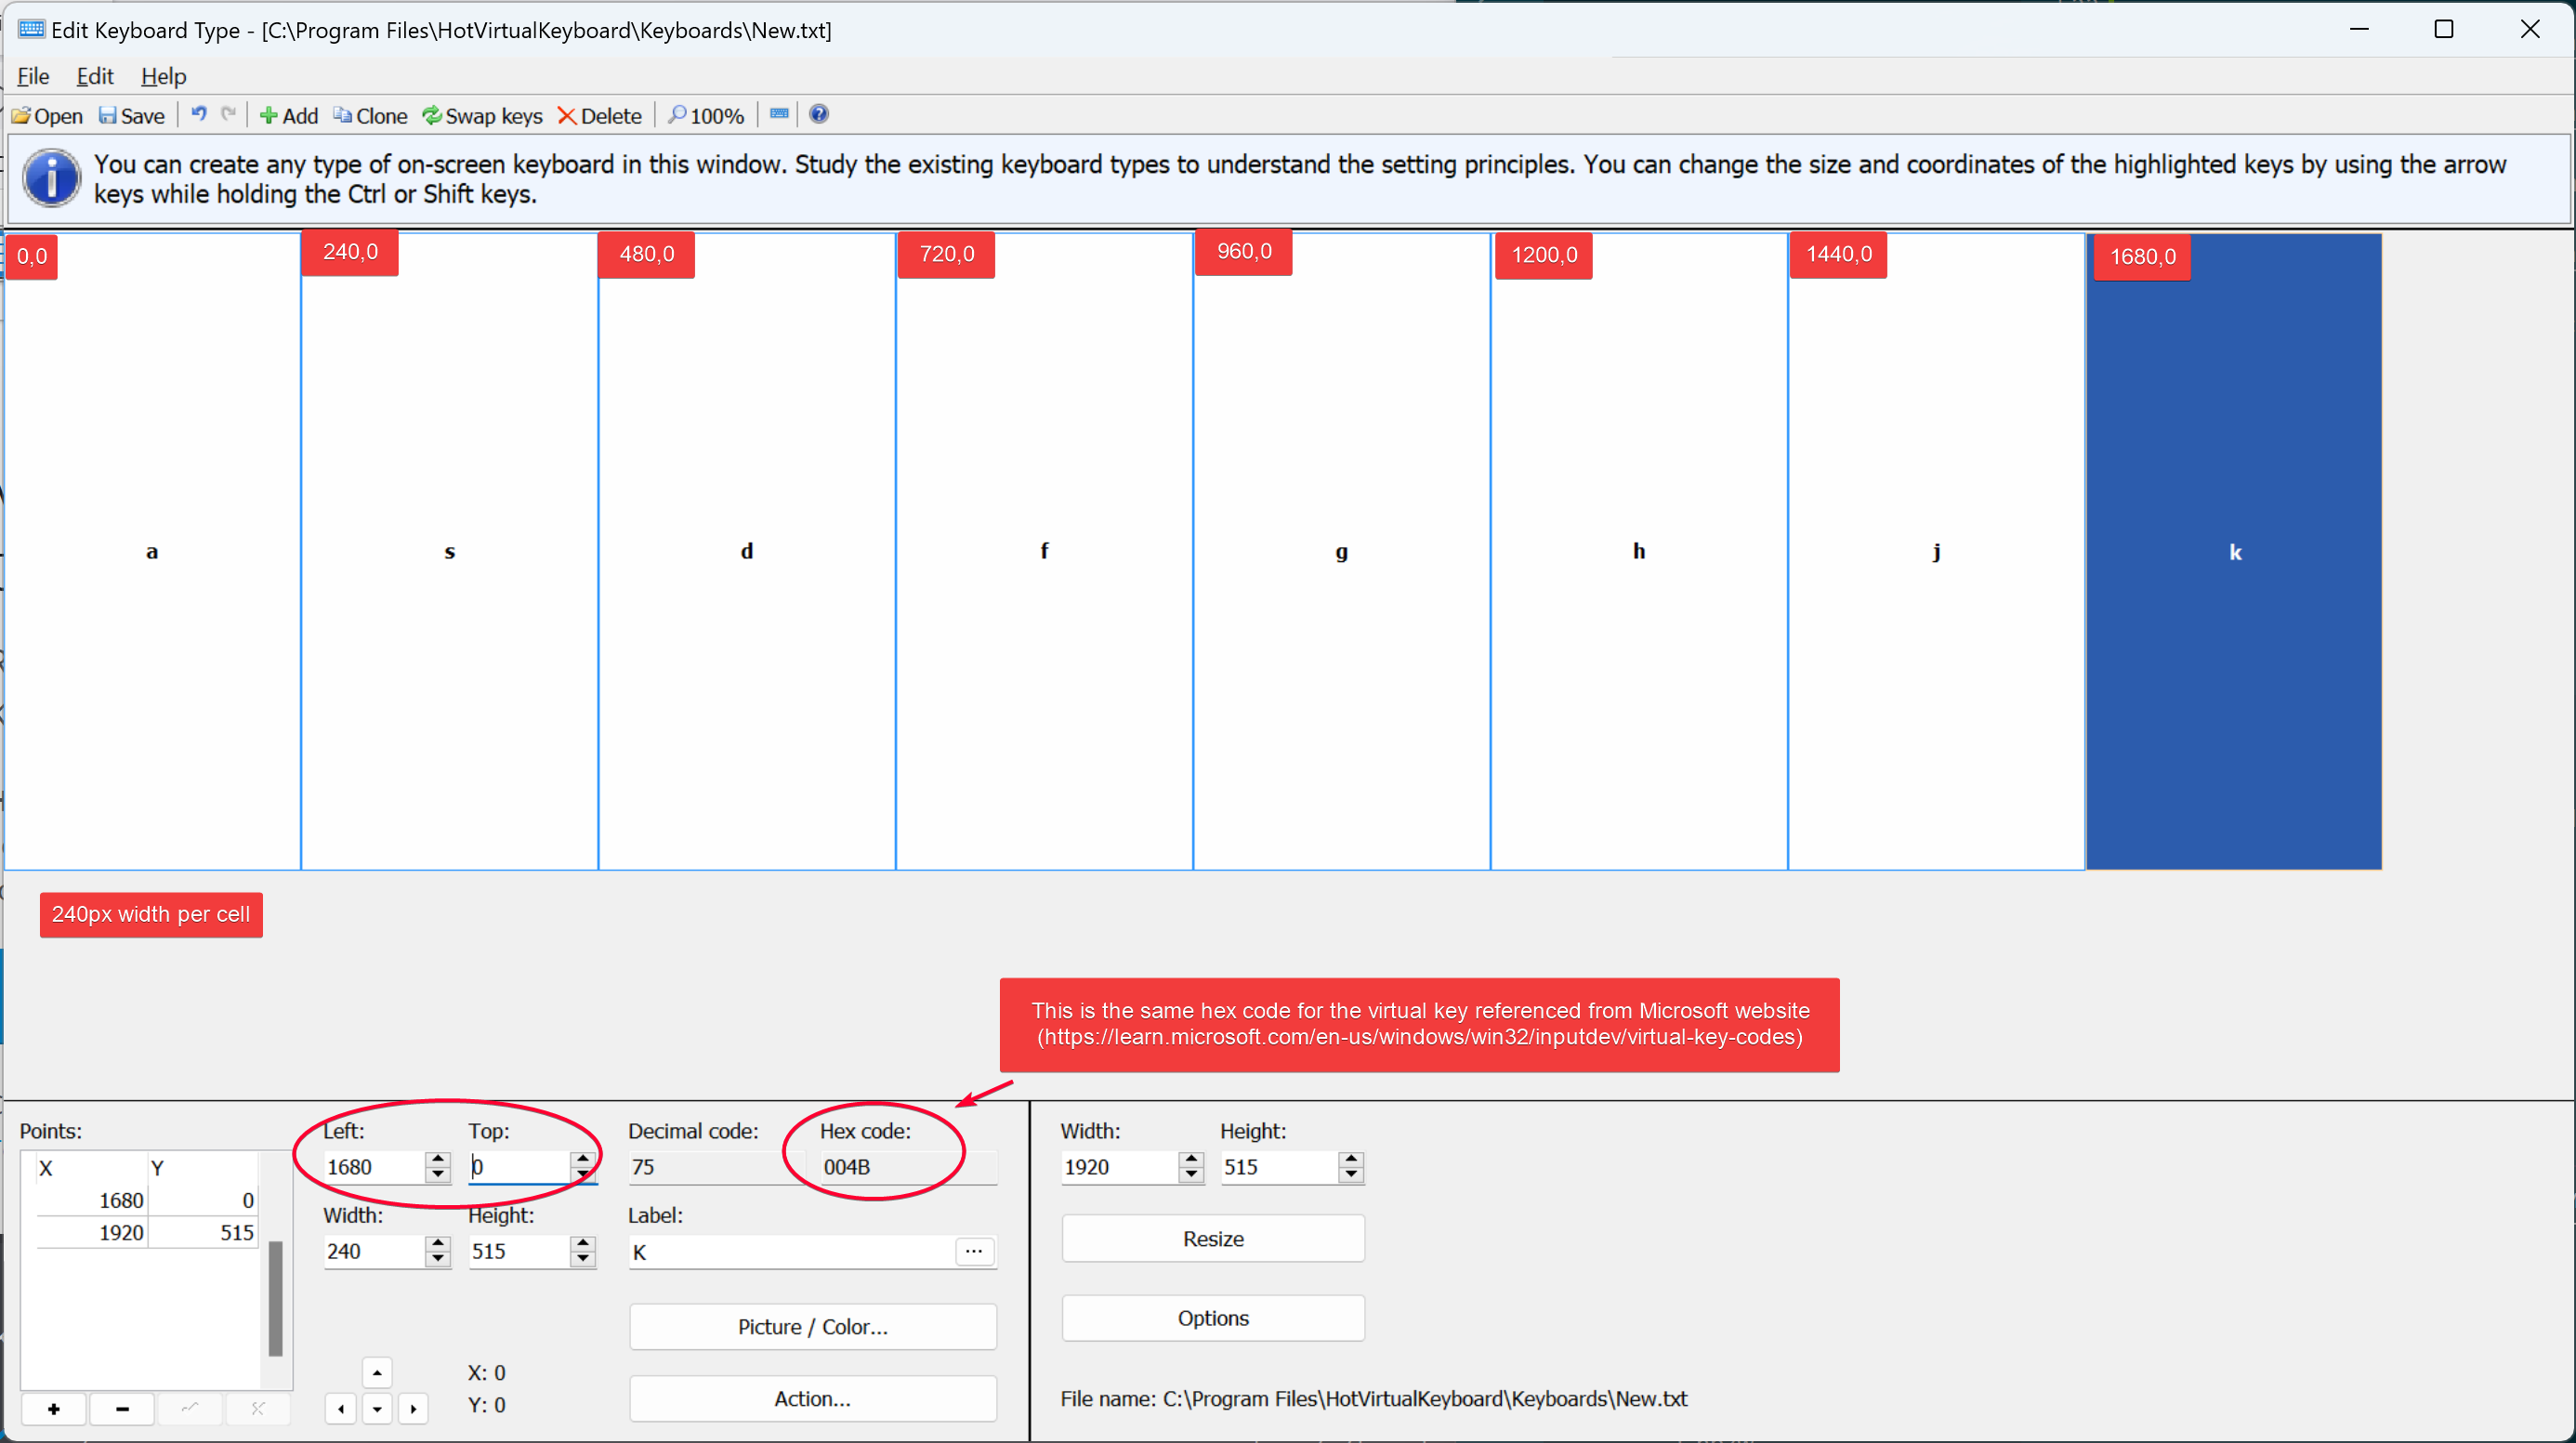Viewport: 2576px width, 1443px height.
Task: Select the highlighted blue 'k' key
Action: pos(2234,552)
